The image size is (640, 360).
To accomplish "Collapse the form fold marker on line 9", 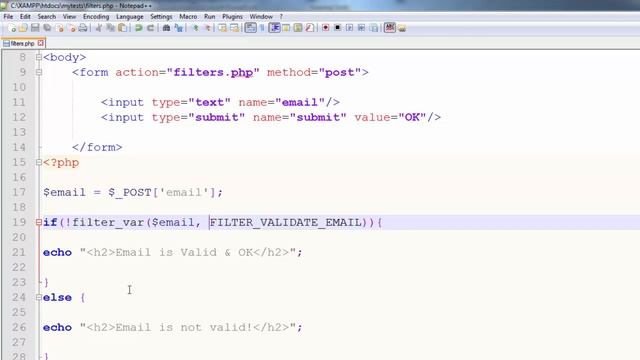I will [x=39, y=72].
